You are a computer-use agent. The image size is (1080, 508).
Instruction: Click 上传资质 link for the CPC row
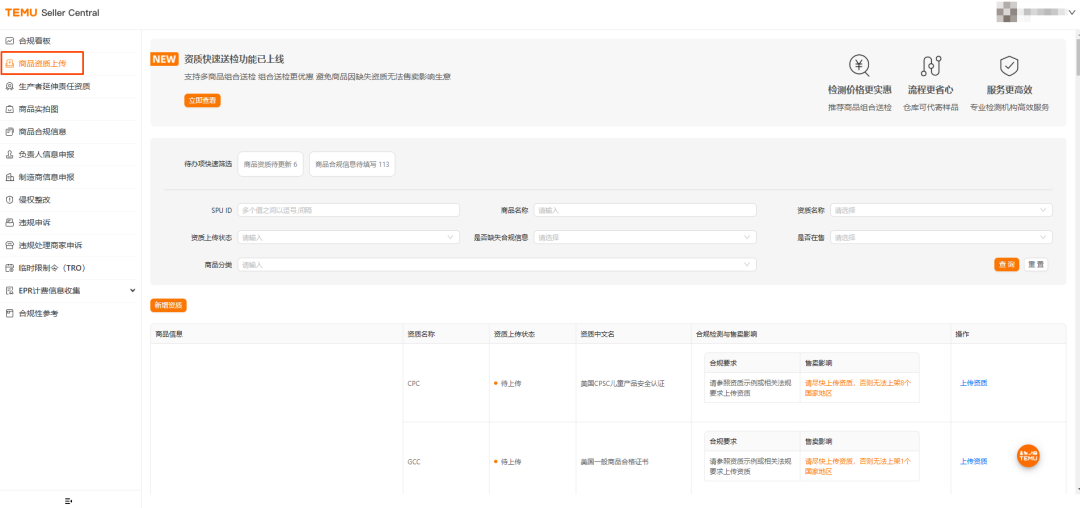pyautogui.click(x=973, y=383)
